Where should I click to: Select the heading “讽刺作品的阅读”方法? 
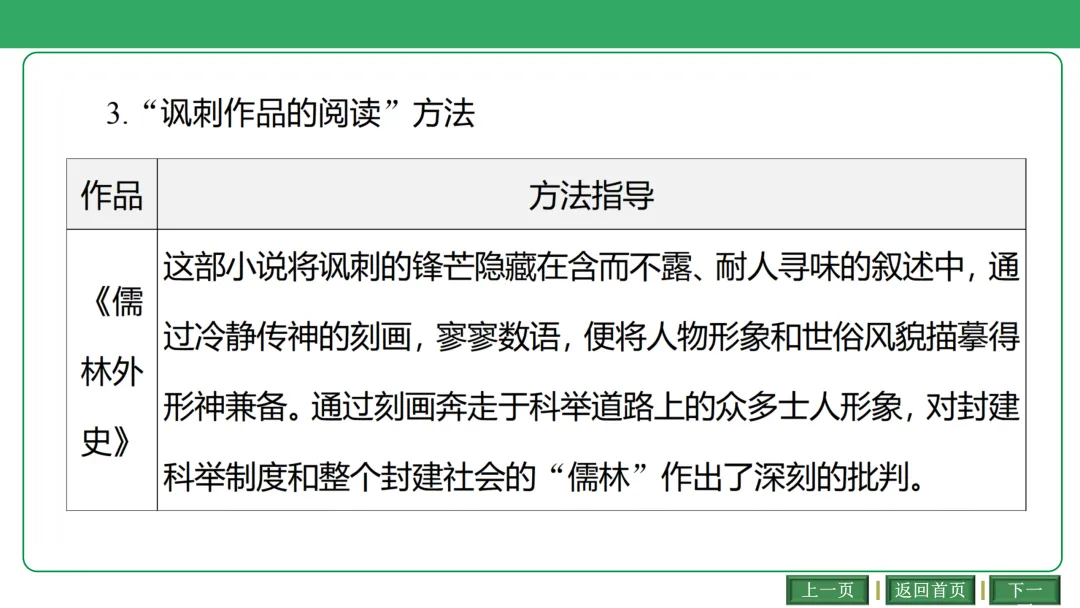(290, 114)
